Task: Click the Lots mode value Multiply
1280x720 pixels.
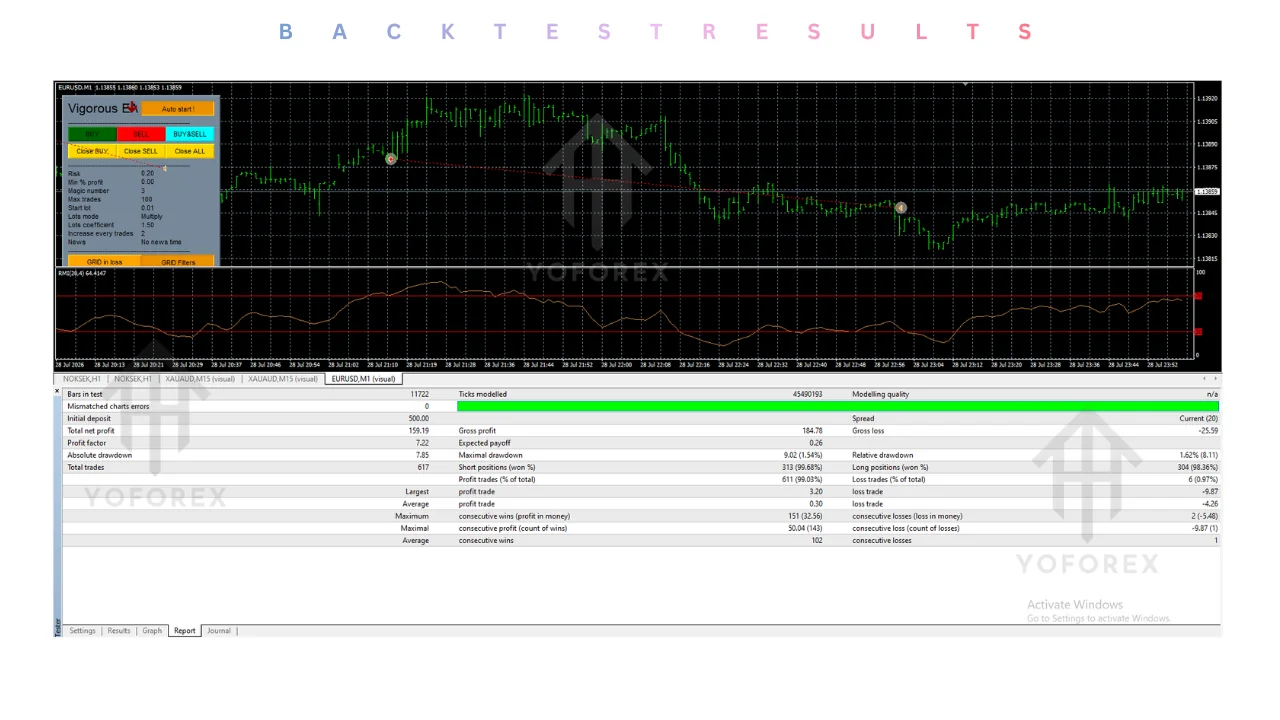Action: 152,216
